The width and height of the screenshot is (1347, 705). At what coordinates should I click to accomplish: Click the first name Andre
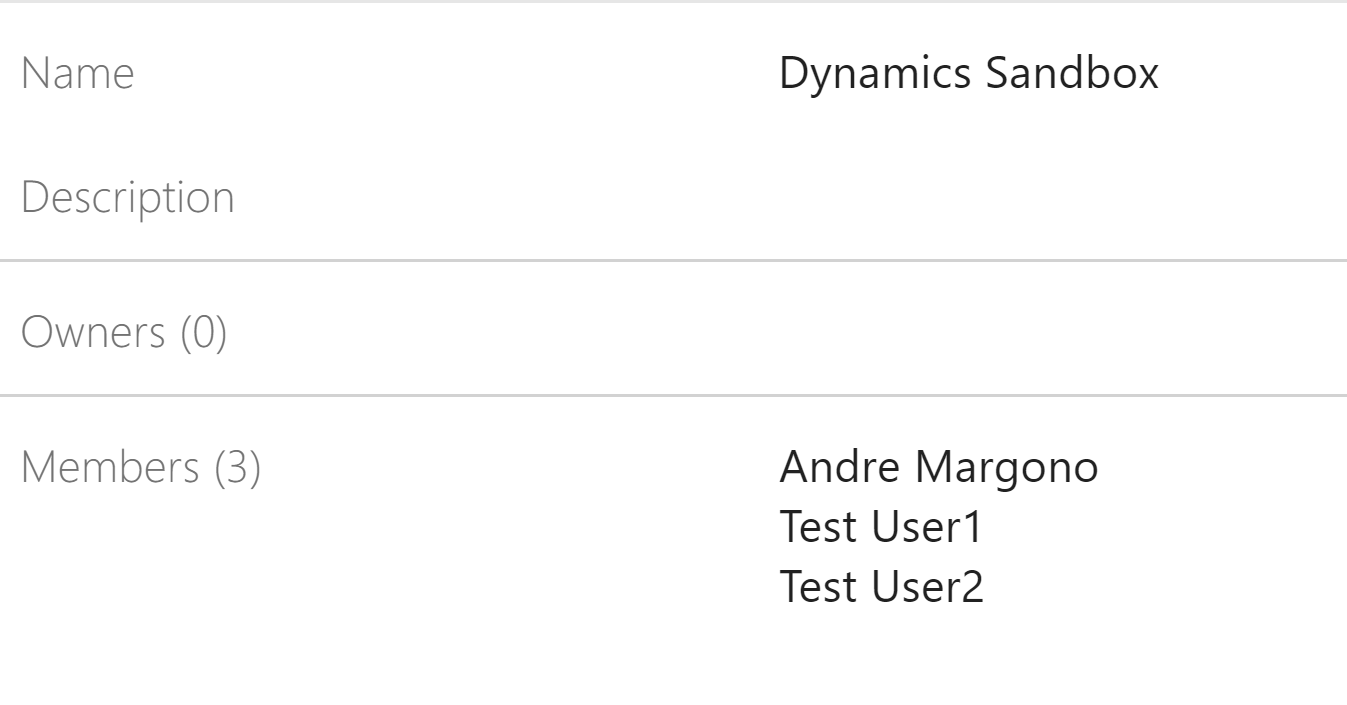click(x=841, y=467)
